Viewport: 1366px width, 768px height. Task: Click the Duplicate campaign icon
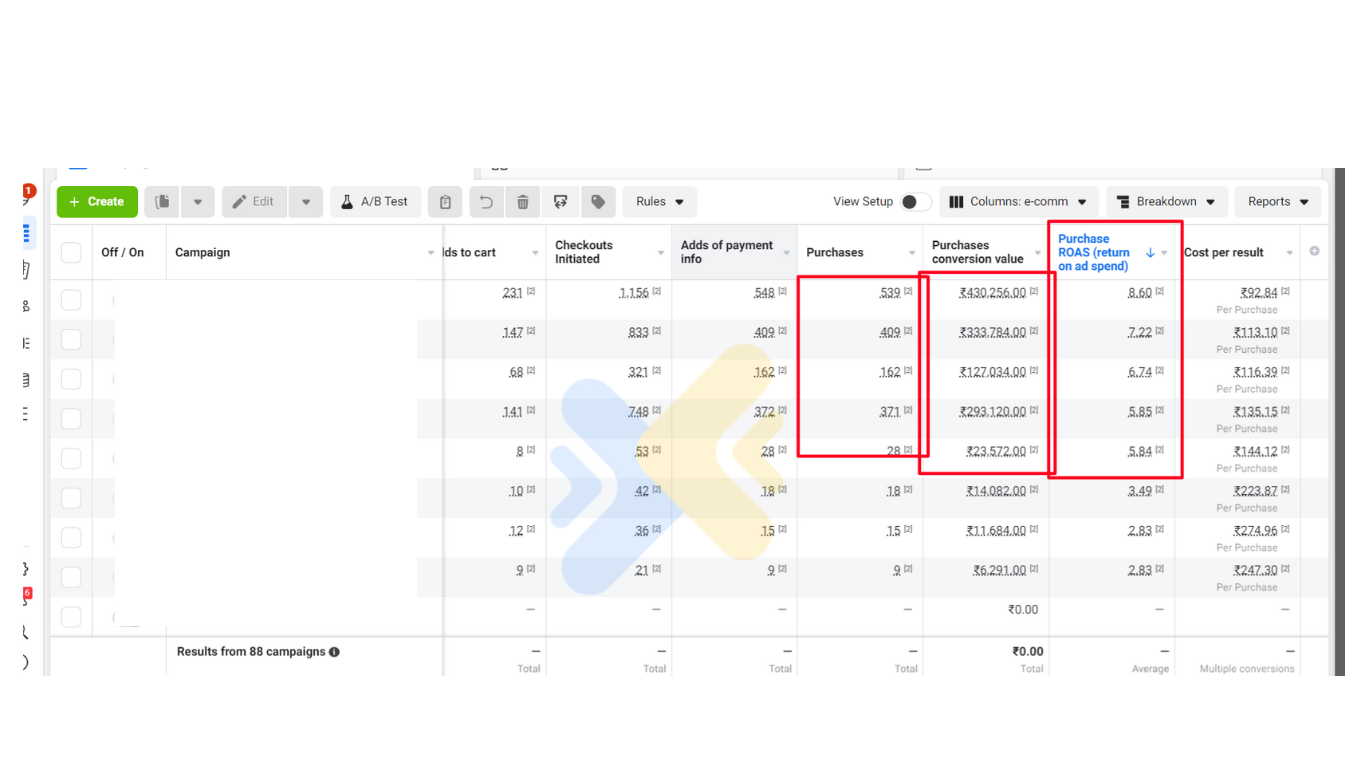(x=162, y=202)
